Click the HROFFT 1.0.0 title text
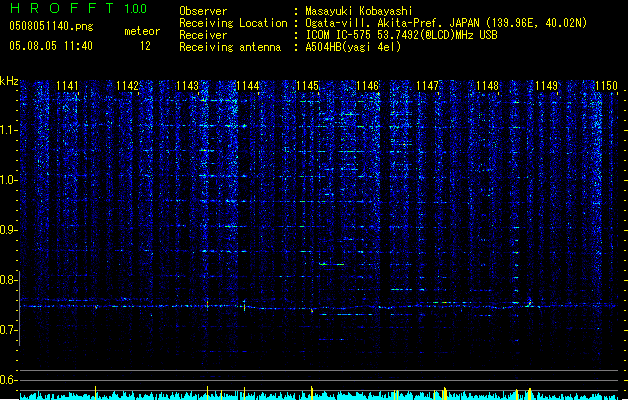629x400 pixels. click(x=78, y=8)
